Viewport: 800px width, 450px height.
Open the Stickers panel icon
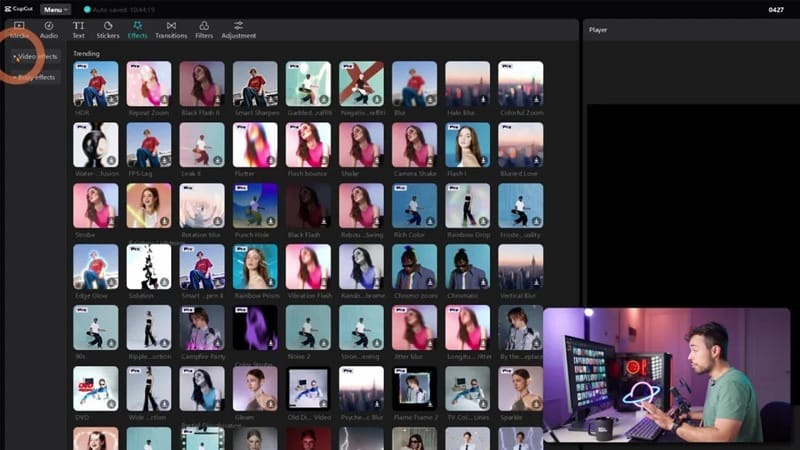coord(108,26)
